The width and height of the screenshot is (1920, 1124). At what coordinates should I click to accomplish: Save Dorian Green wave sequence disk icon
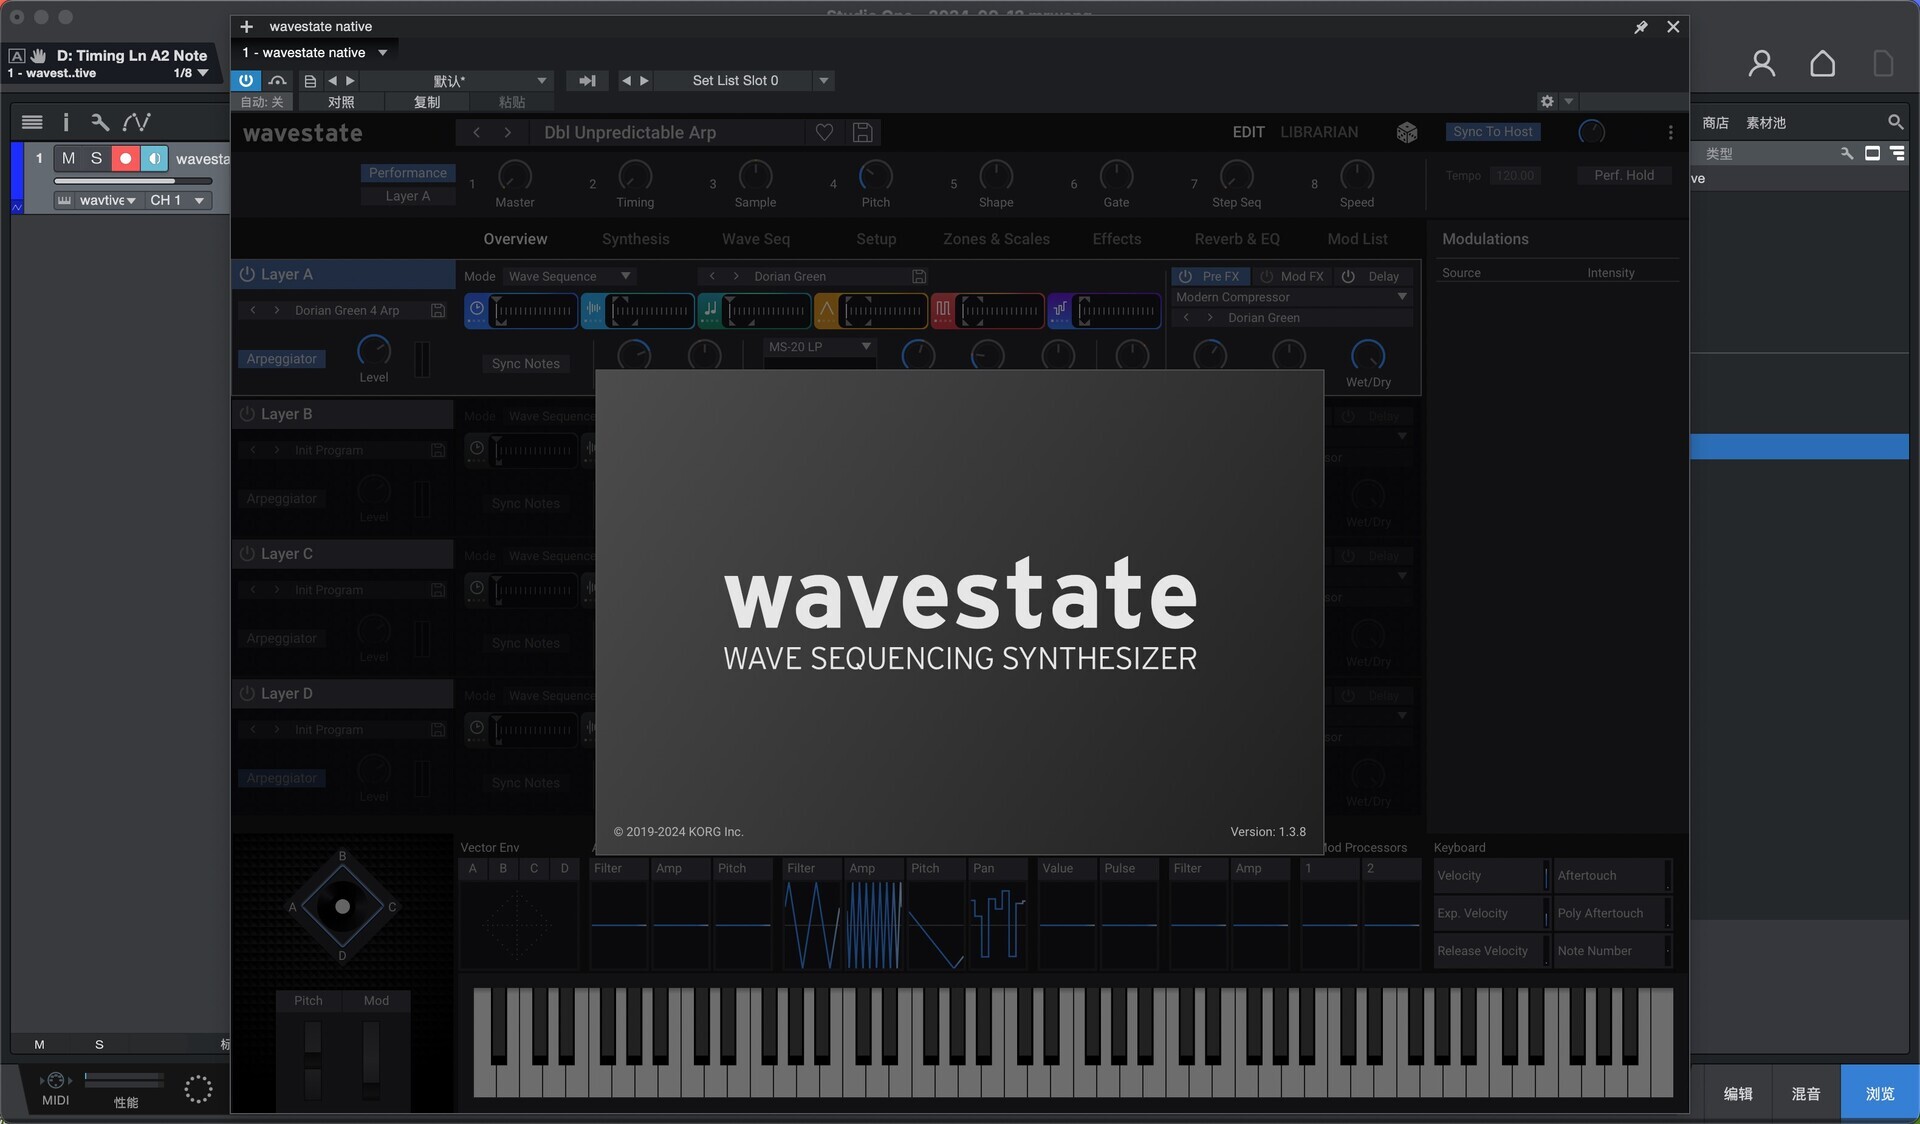(919, 276)
